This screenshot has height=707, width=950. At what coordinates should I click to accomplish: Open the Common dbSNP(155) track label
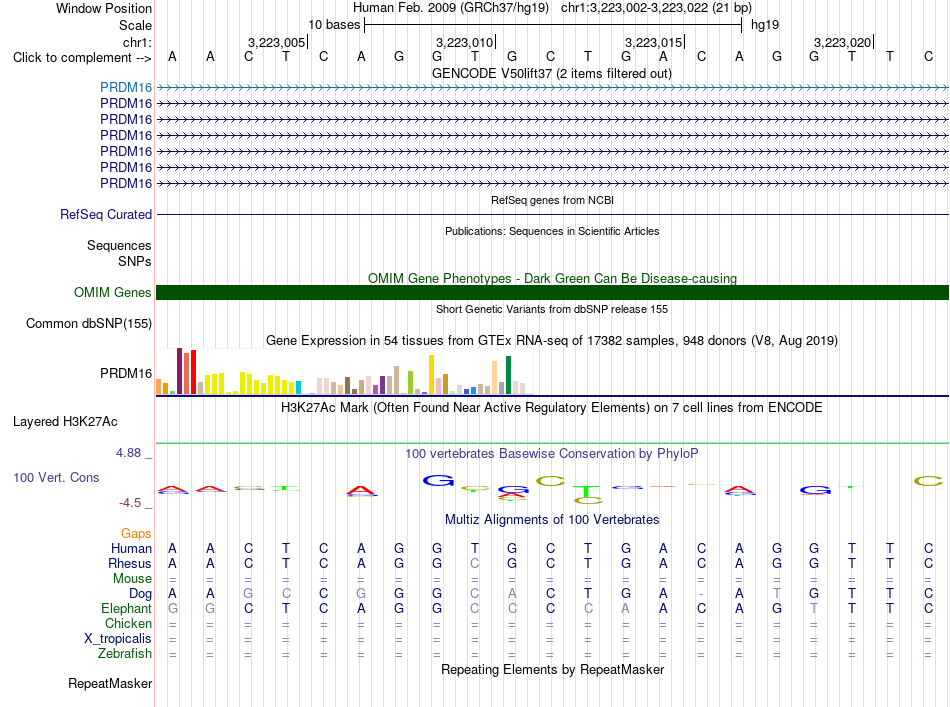click(89, 324)
